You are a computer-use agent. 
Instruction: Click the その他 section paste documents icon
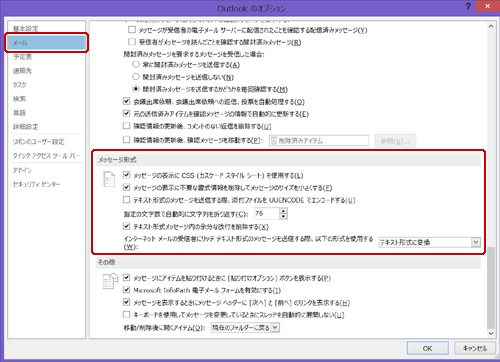tap(110, 281)
